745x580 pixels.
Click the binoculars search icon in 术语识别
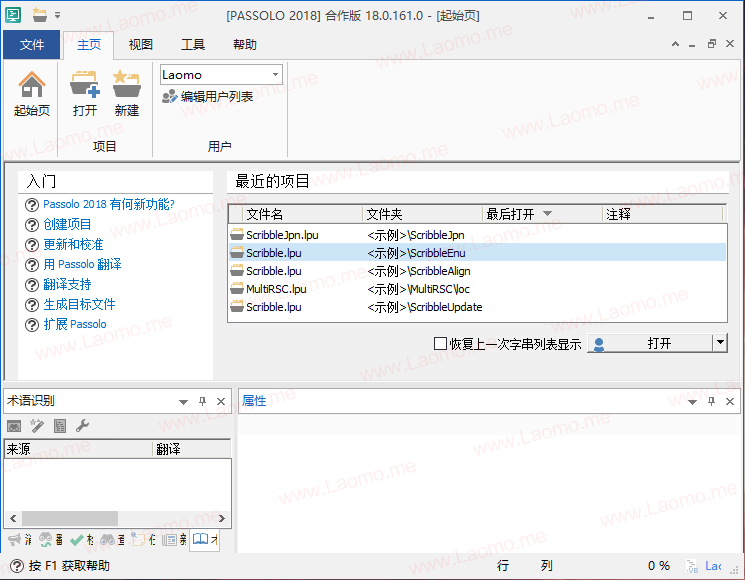click(x=14, y=426)
